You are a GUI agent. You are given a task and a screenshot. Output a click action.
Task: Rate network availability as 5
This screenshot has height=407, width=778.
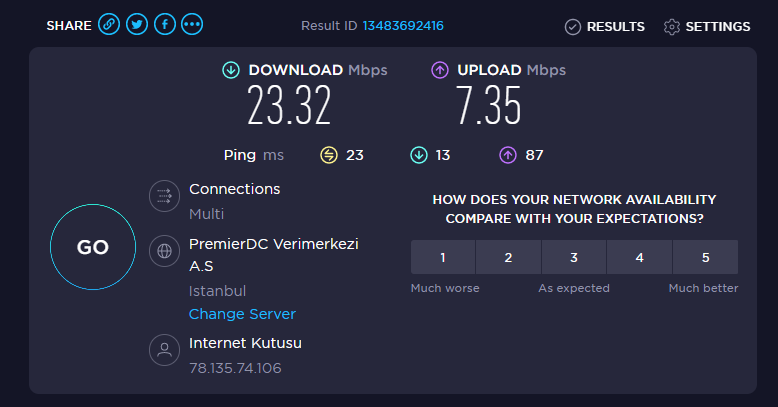click(706, 257)
